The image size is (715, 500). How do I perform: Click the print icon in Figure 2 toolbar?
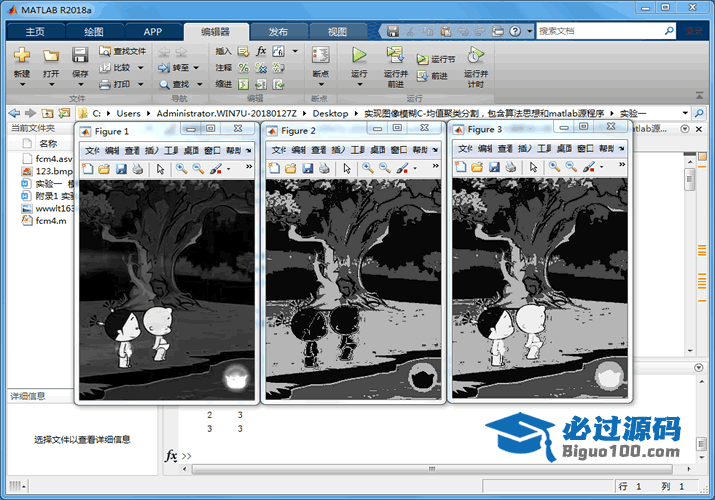point(324,168)
